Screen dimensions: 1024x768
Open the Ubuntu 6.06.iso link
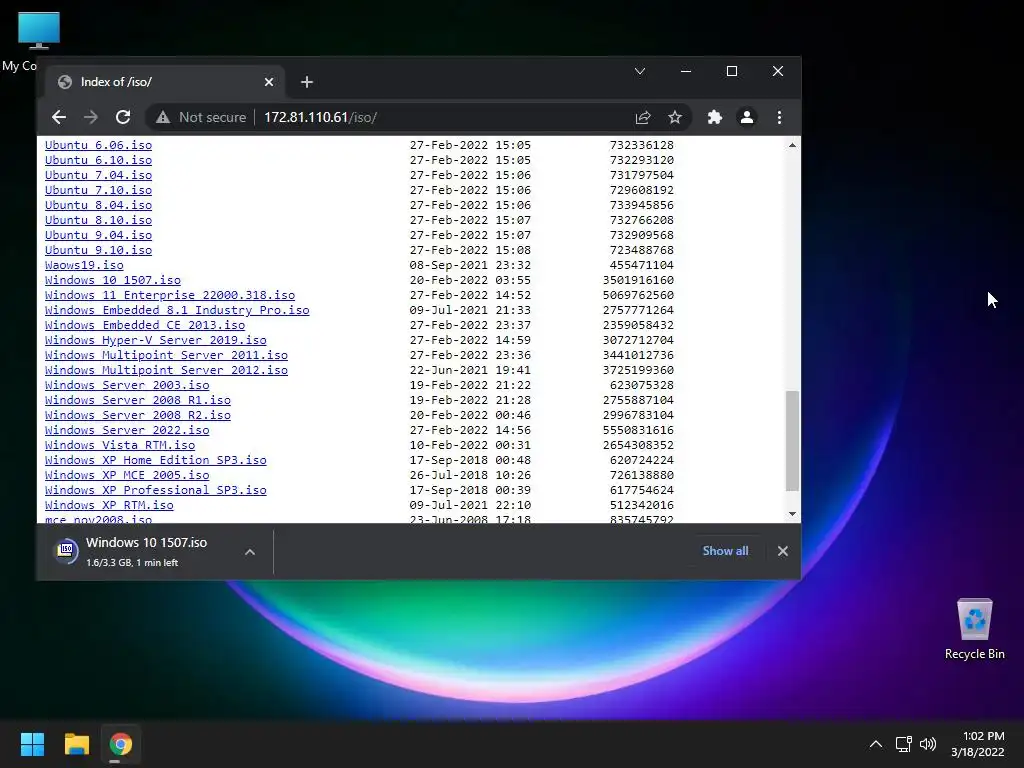[98, 145]
